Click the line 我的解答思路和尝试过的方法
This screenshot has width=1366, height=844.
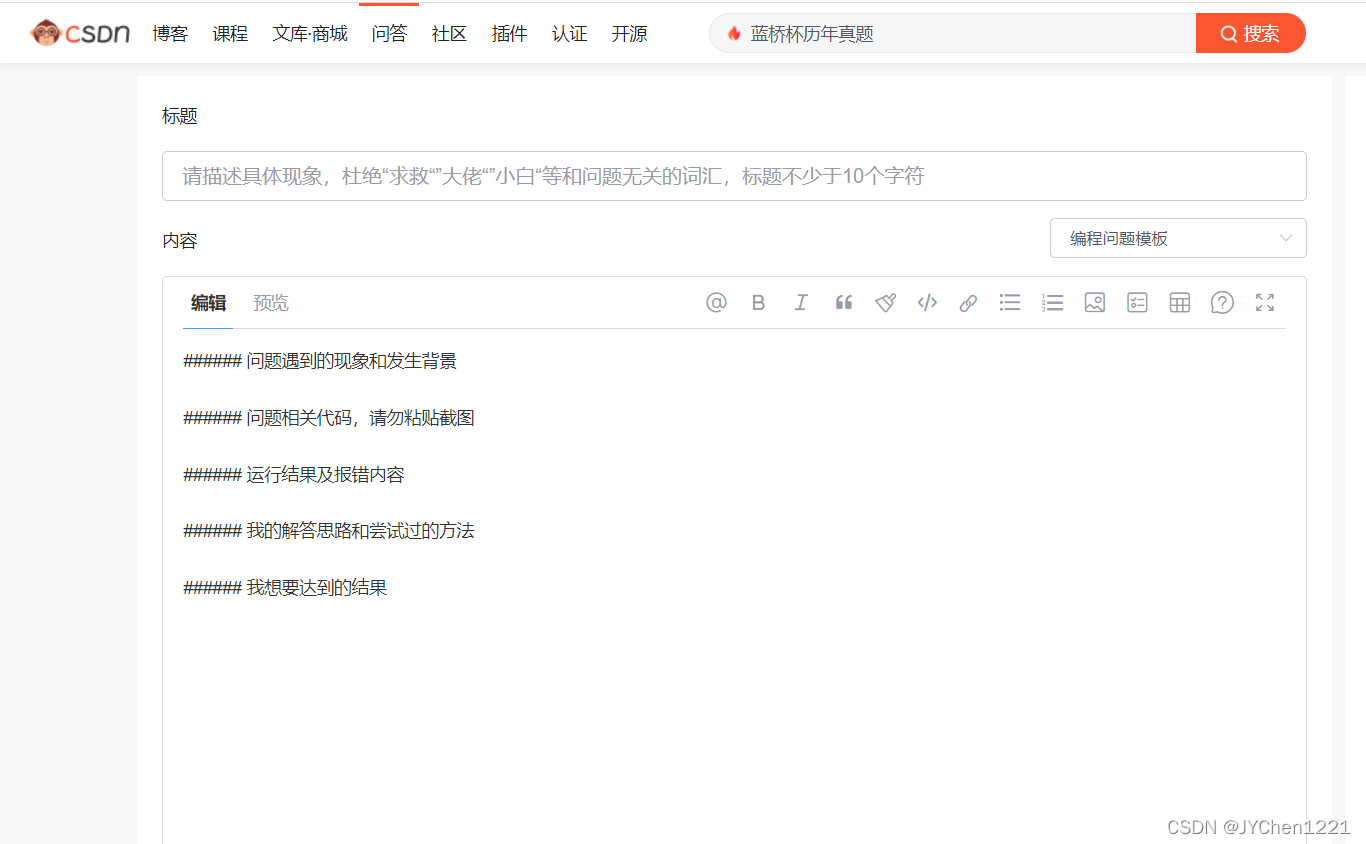(329, 531)
